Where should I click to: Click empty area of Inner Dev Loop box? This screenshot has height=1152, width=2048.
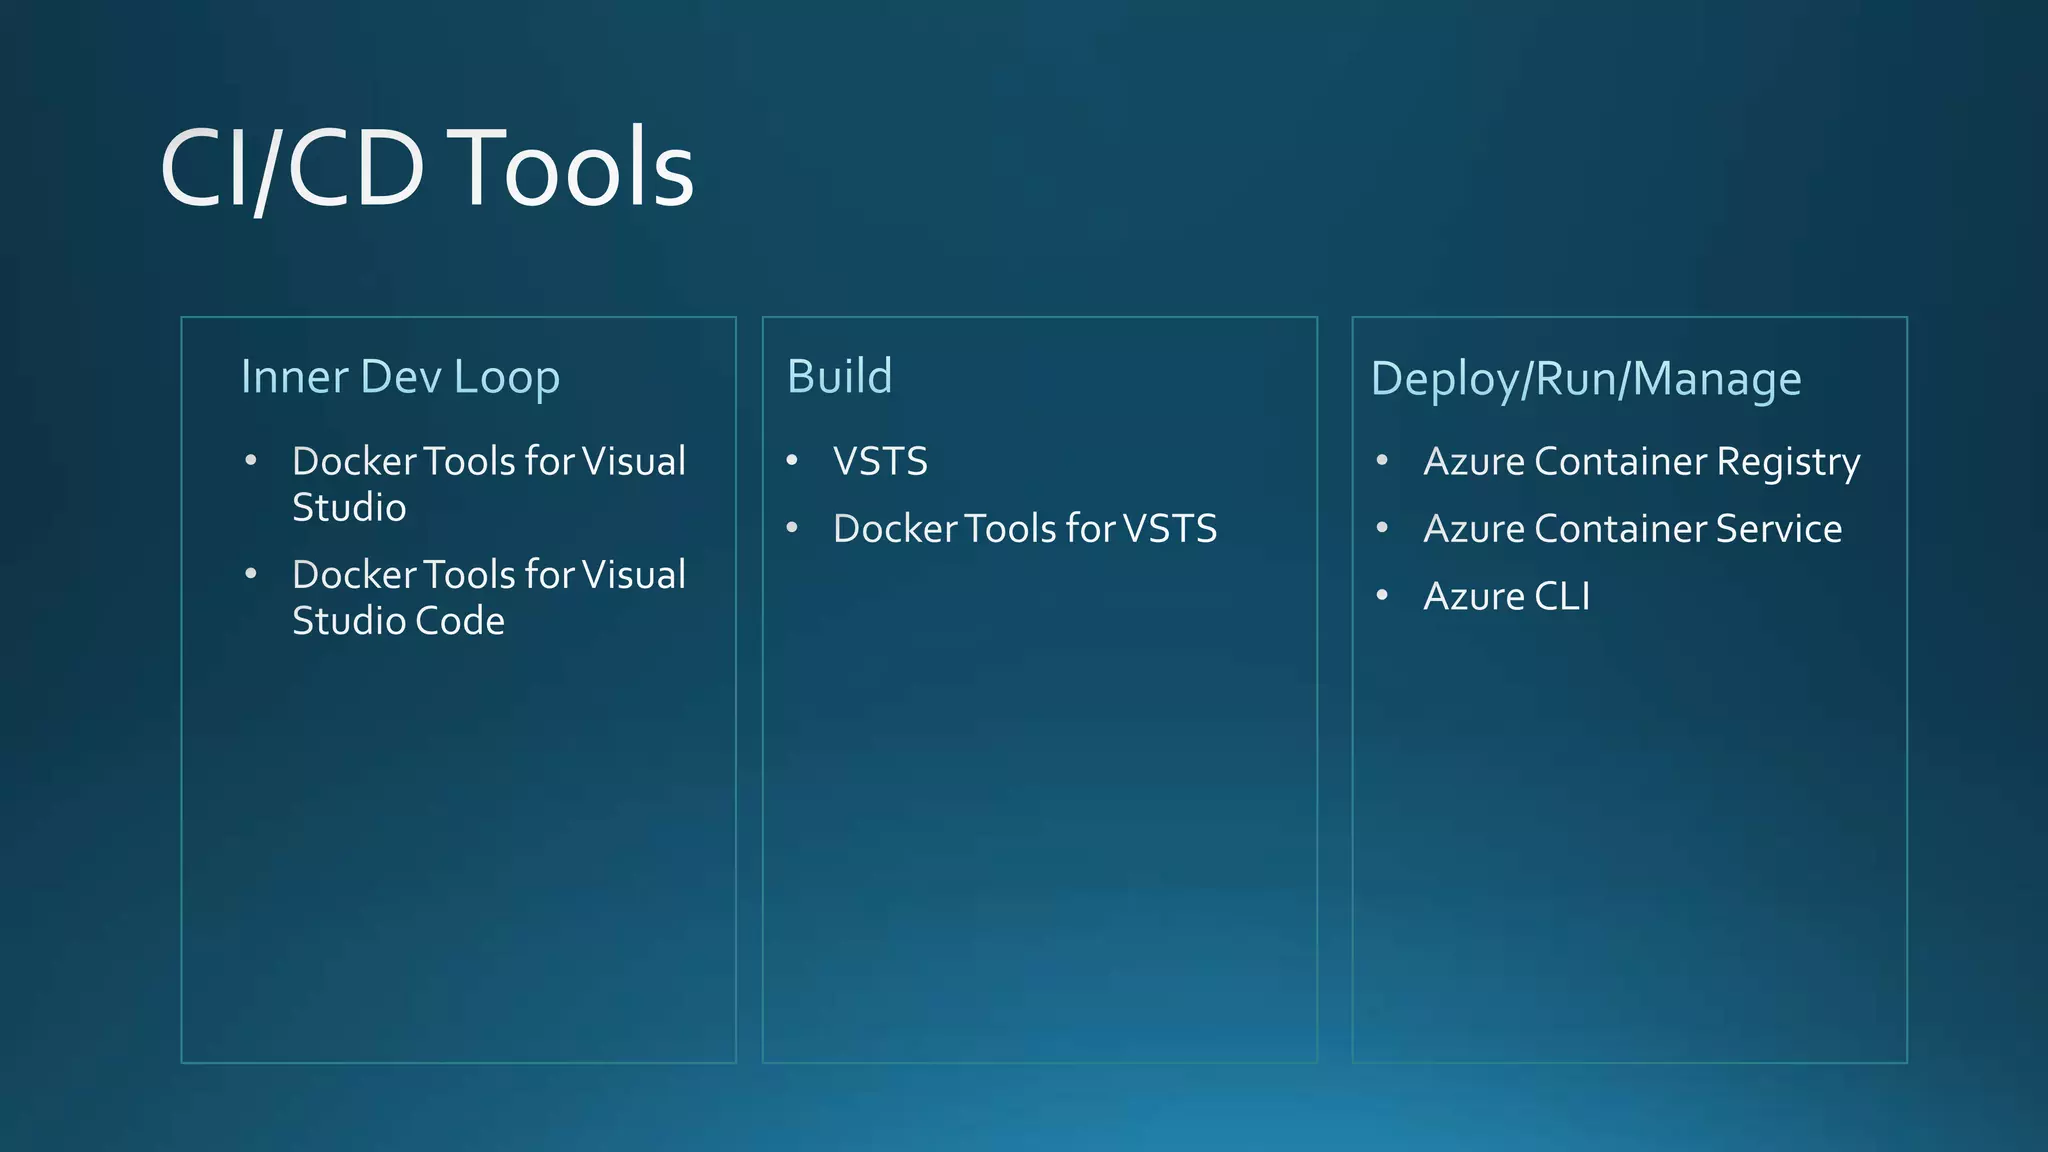coord(458,850)
